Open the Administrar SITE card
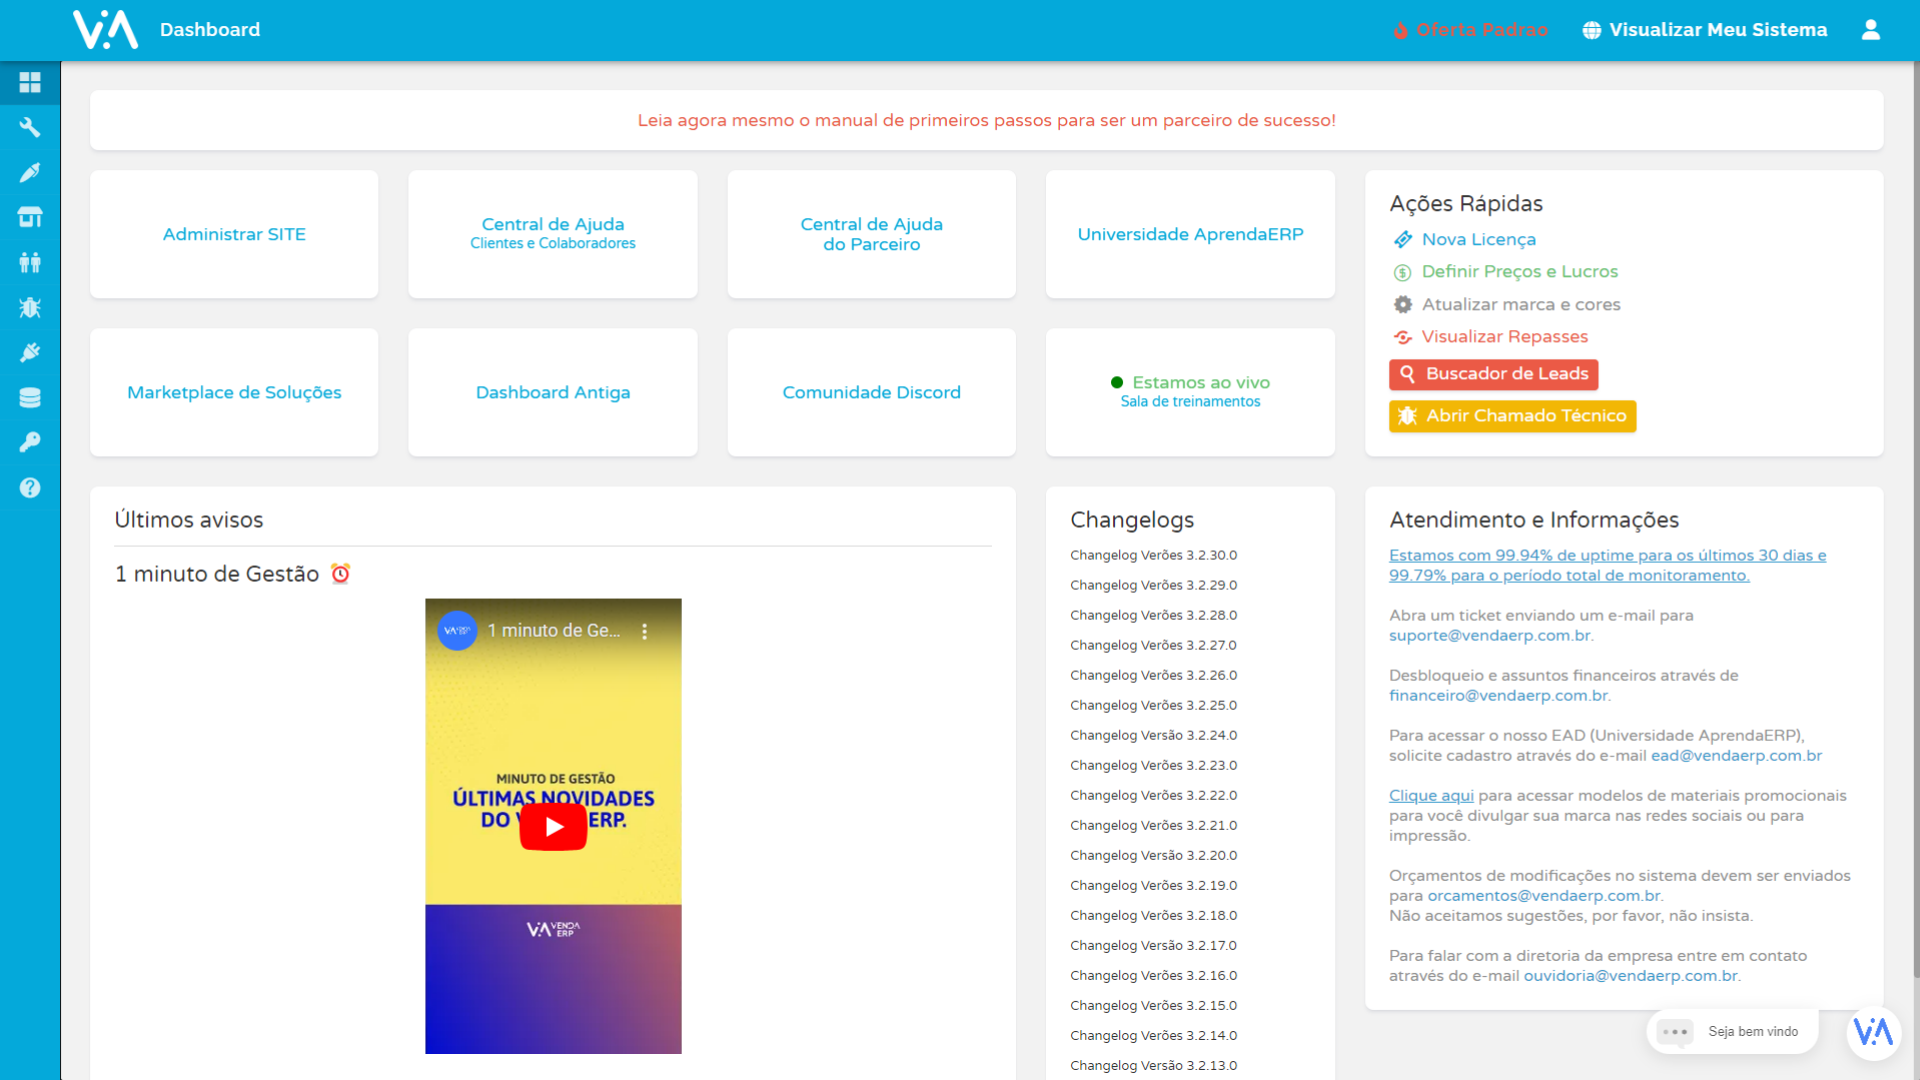 pos(234,234)
